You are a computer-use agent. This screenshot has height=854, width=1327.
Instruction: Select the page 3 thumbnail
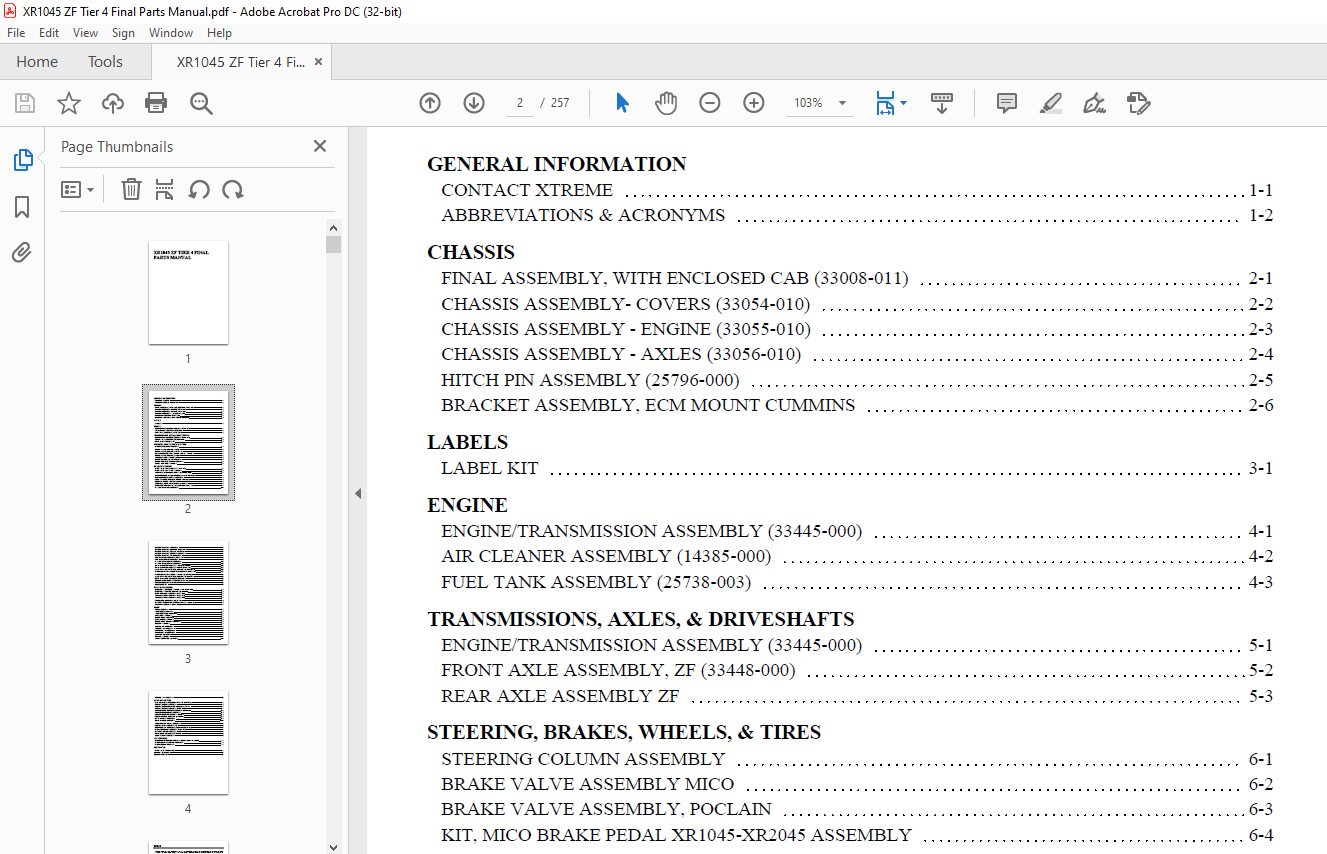tap(188, 593)
